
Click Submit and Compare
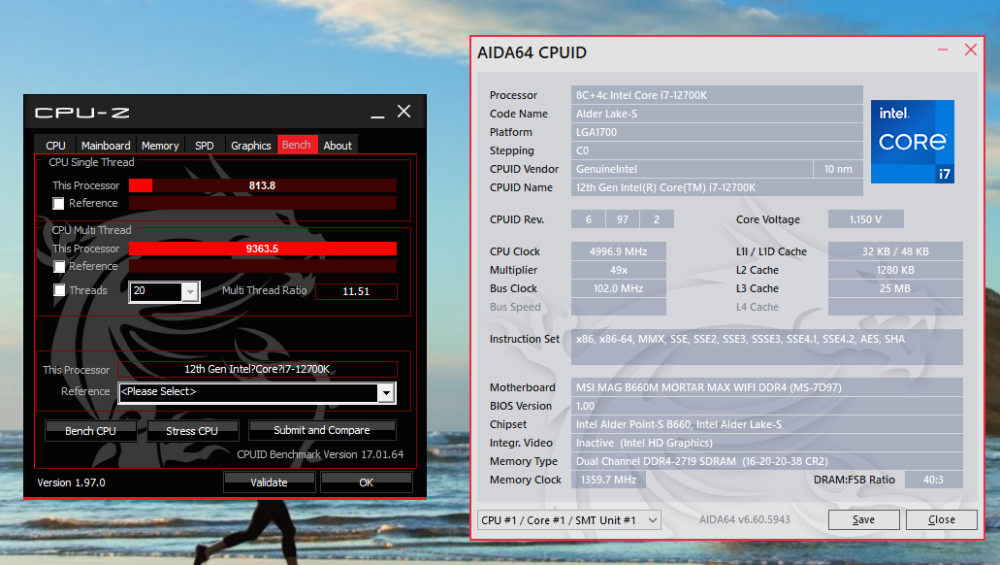pos(321,430)
